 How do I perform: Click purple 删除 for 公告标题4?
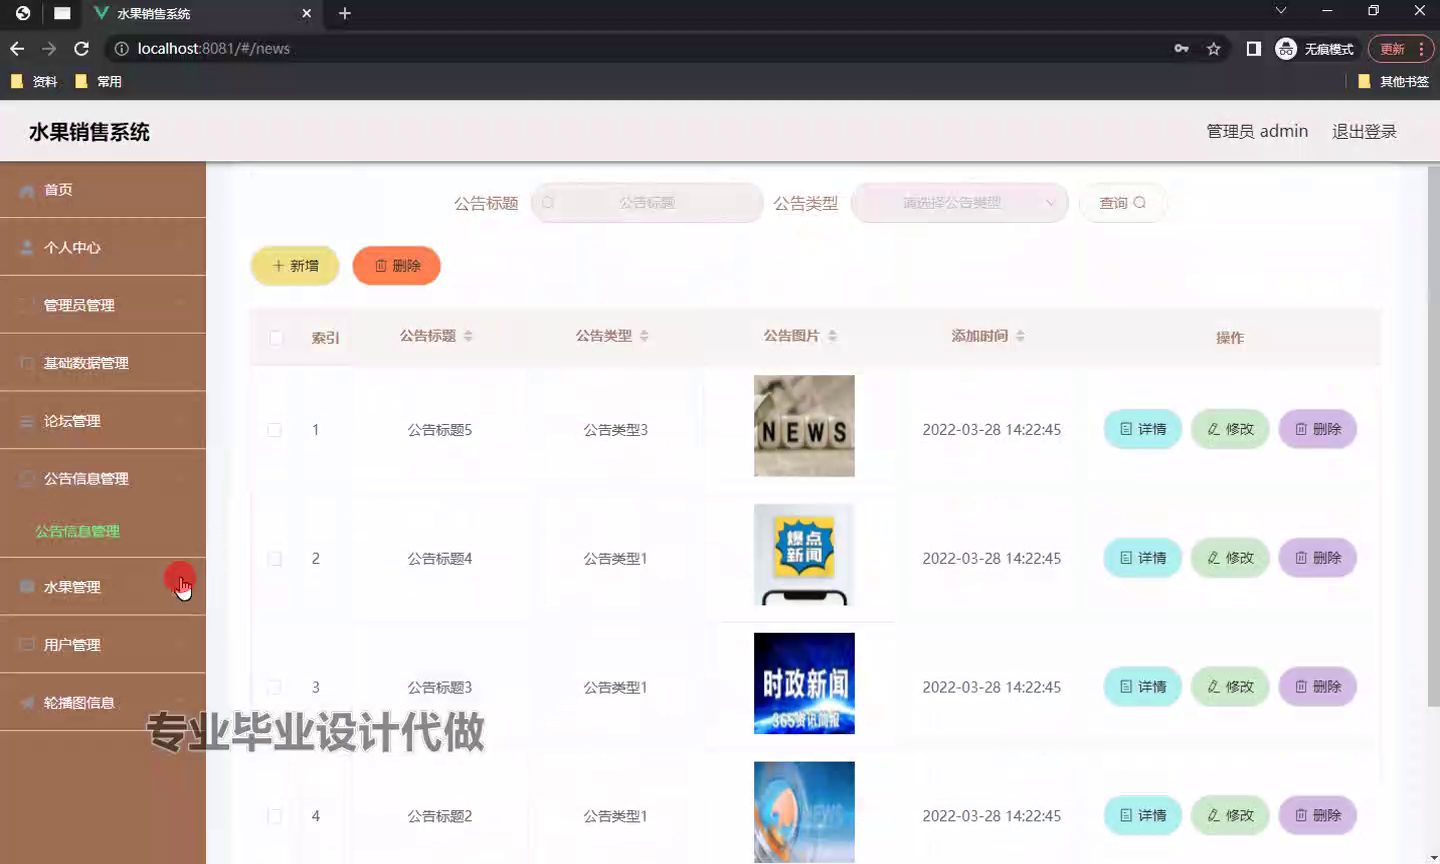tap(1318, 558)
